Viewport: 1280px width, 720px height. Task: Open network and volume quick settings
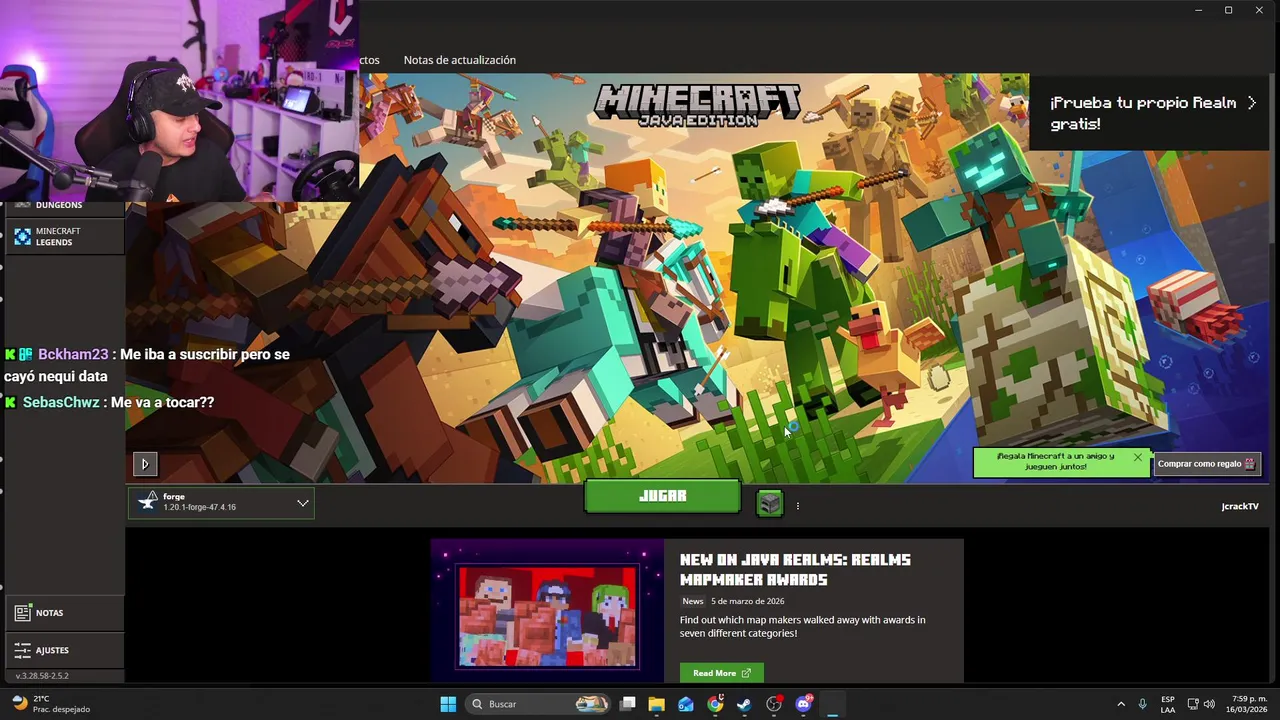click(x=1200, y=704)
